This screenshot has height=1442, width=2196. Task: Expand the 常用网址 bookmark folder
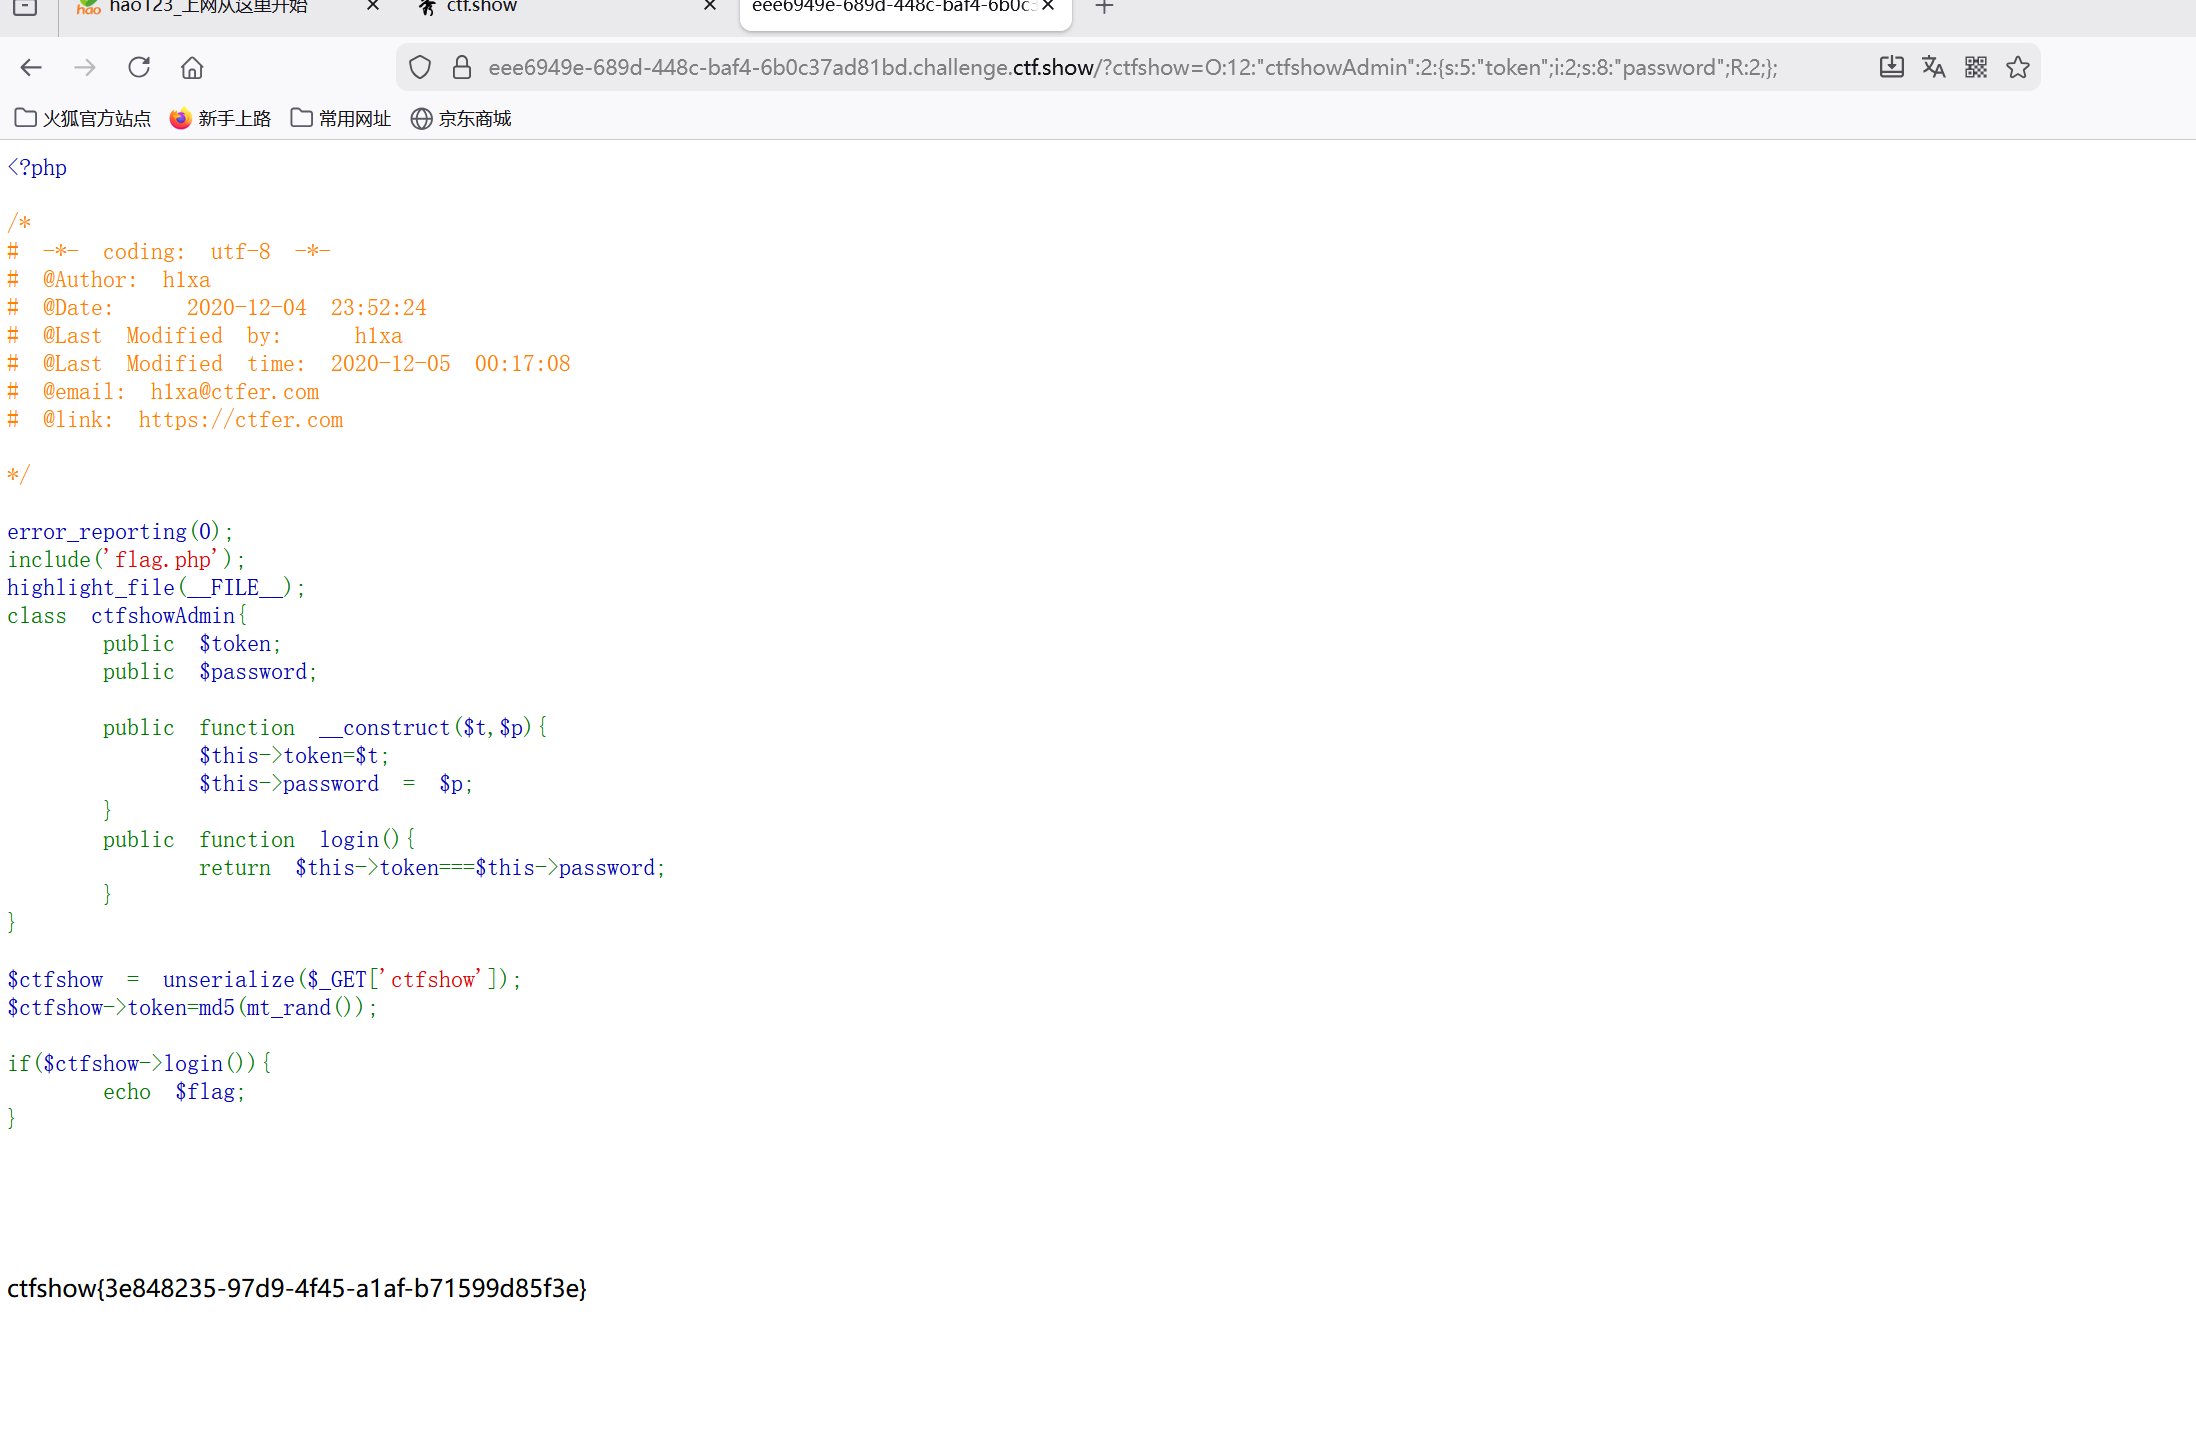(x=341, y=118)
